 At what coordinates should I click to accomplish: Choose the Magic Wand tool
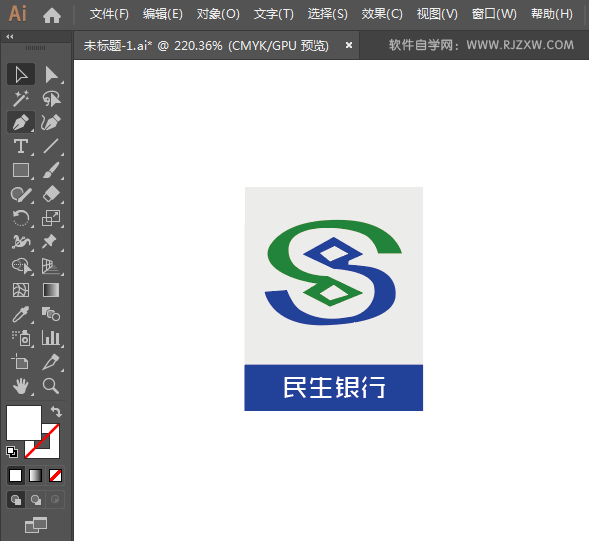pyautogui.click(x=21, y=98)
